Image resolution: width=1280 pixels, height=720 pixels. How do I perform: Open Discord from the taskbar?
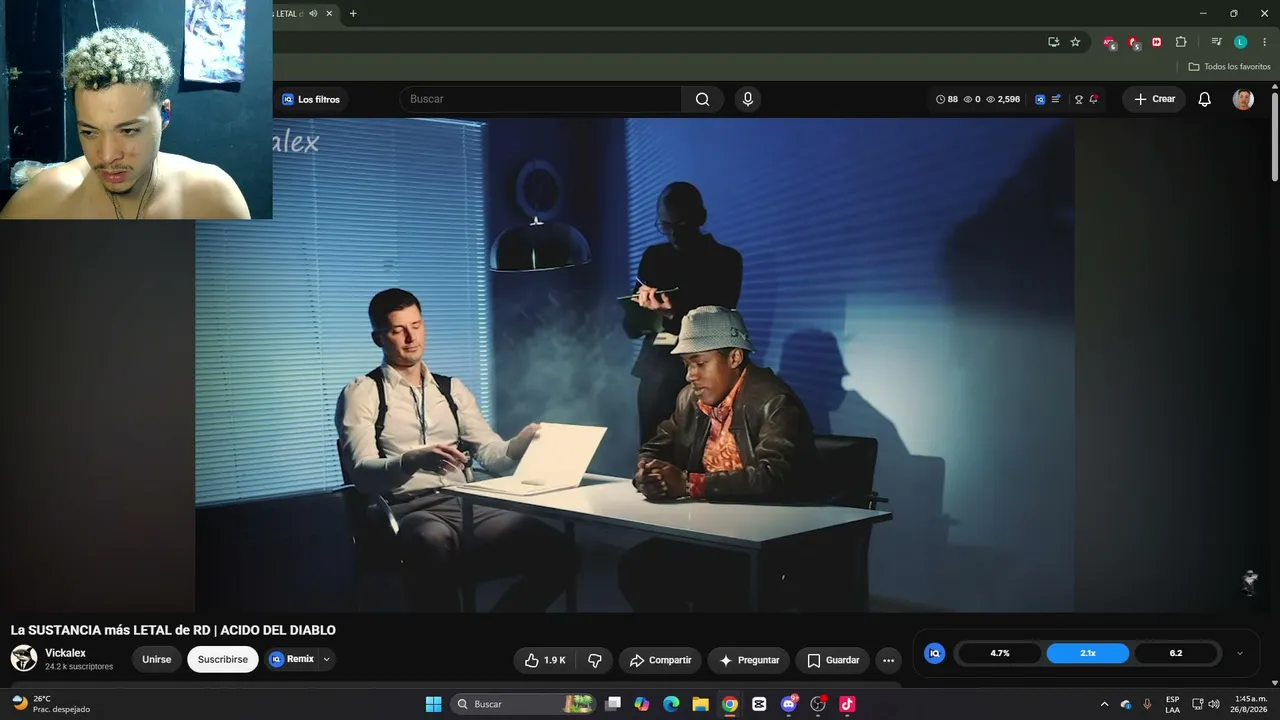tap(789, 704)
